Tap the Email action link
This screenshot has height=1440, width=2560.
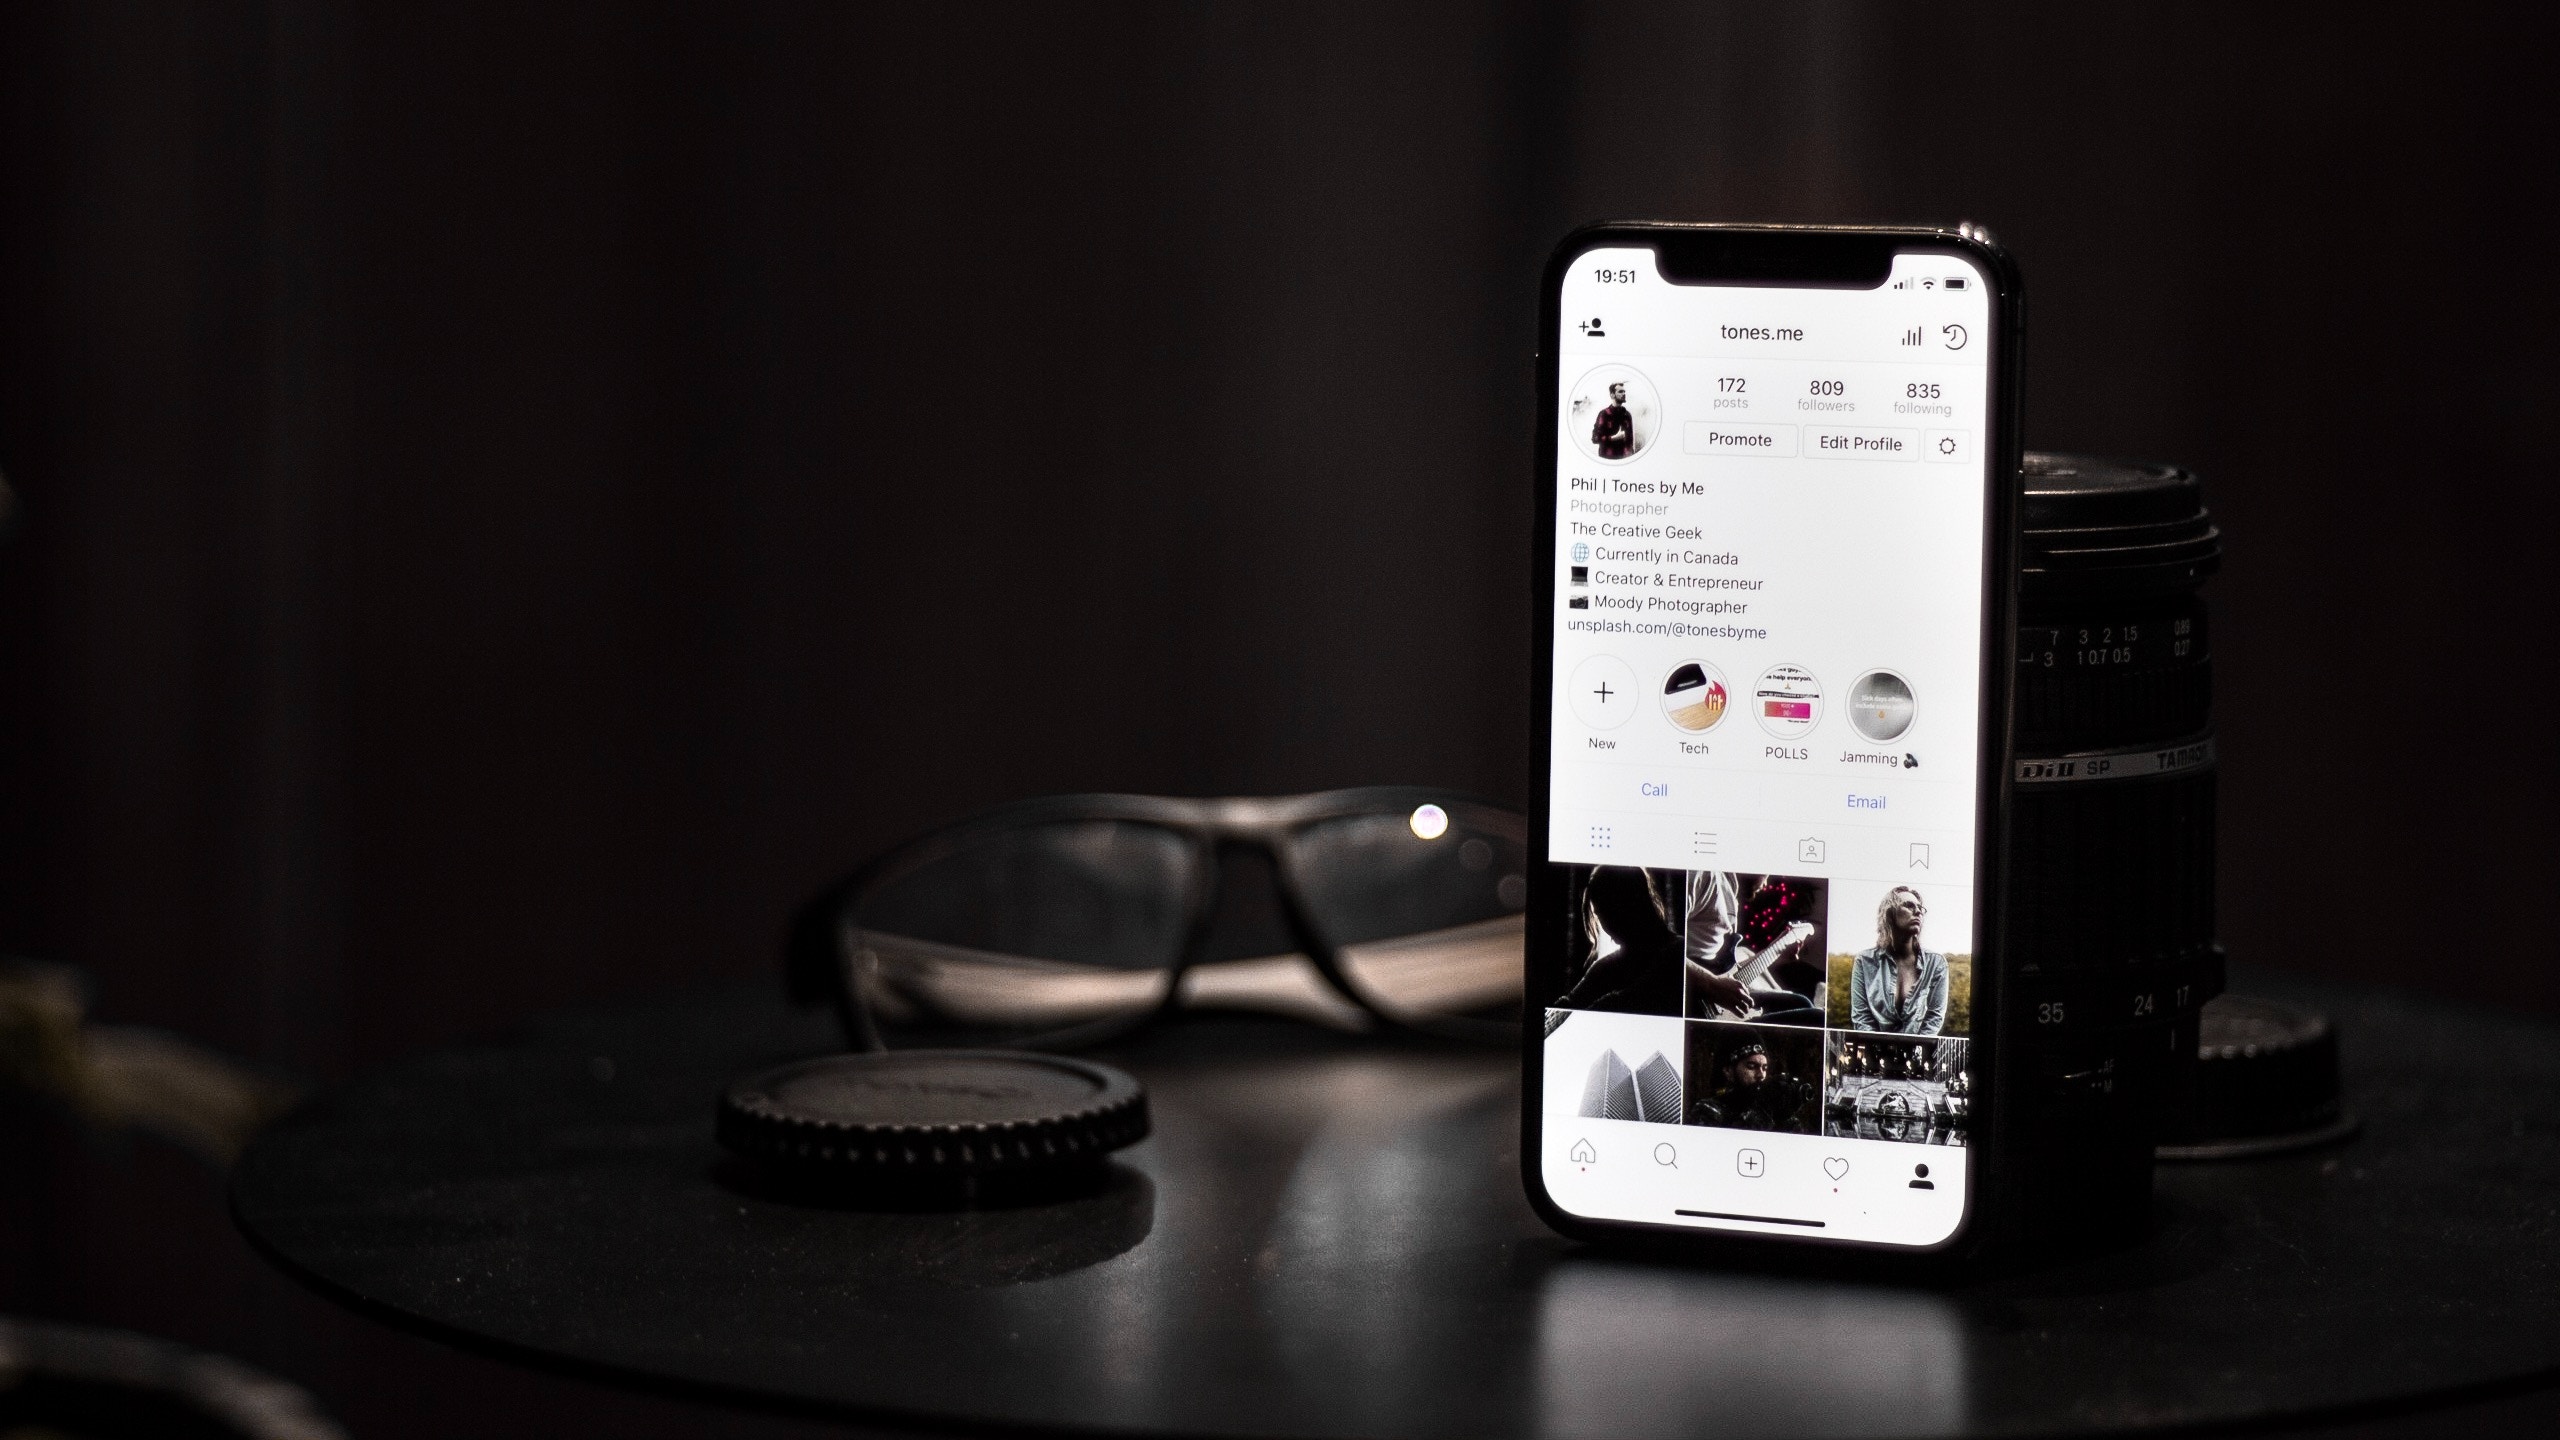[1864, 800]
